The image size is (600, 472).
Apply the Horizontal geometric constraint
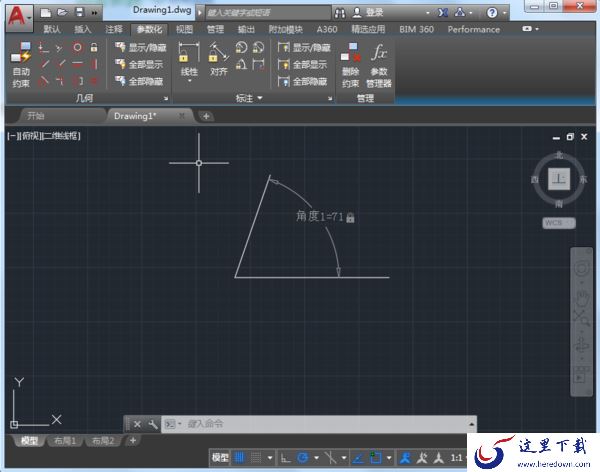pyautogui.click(x=77, y=64)
